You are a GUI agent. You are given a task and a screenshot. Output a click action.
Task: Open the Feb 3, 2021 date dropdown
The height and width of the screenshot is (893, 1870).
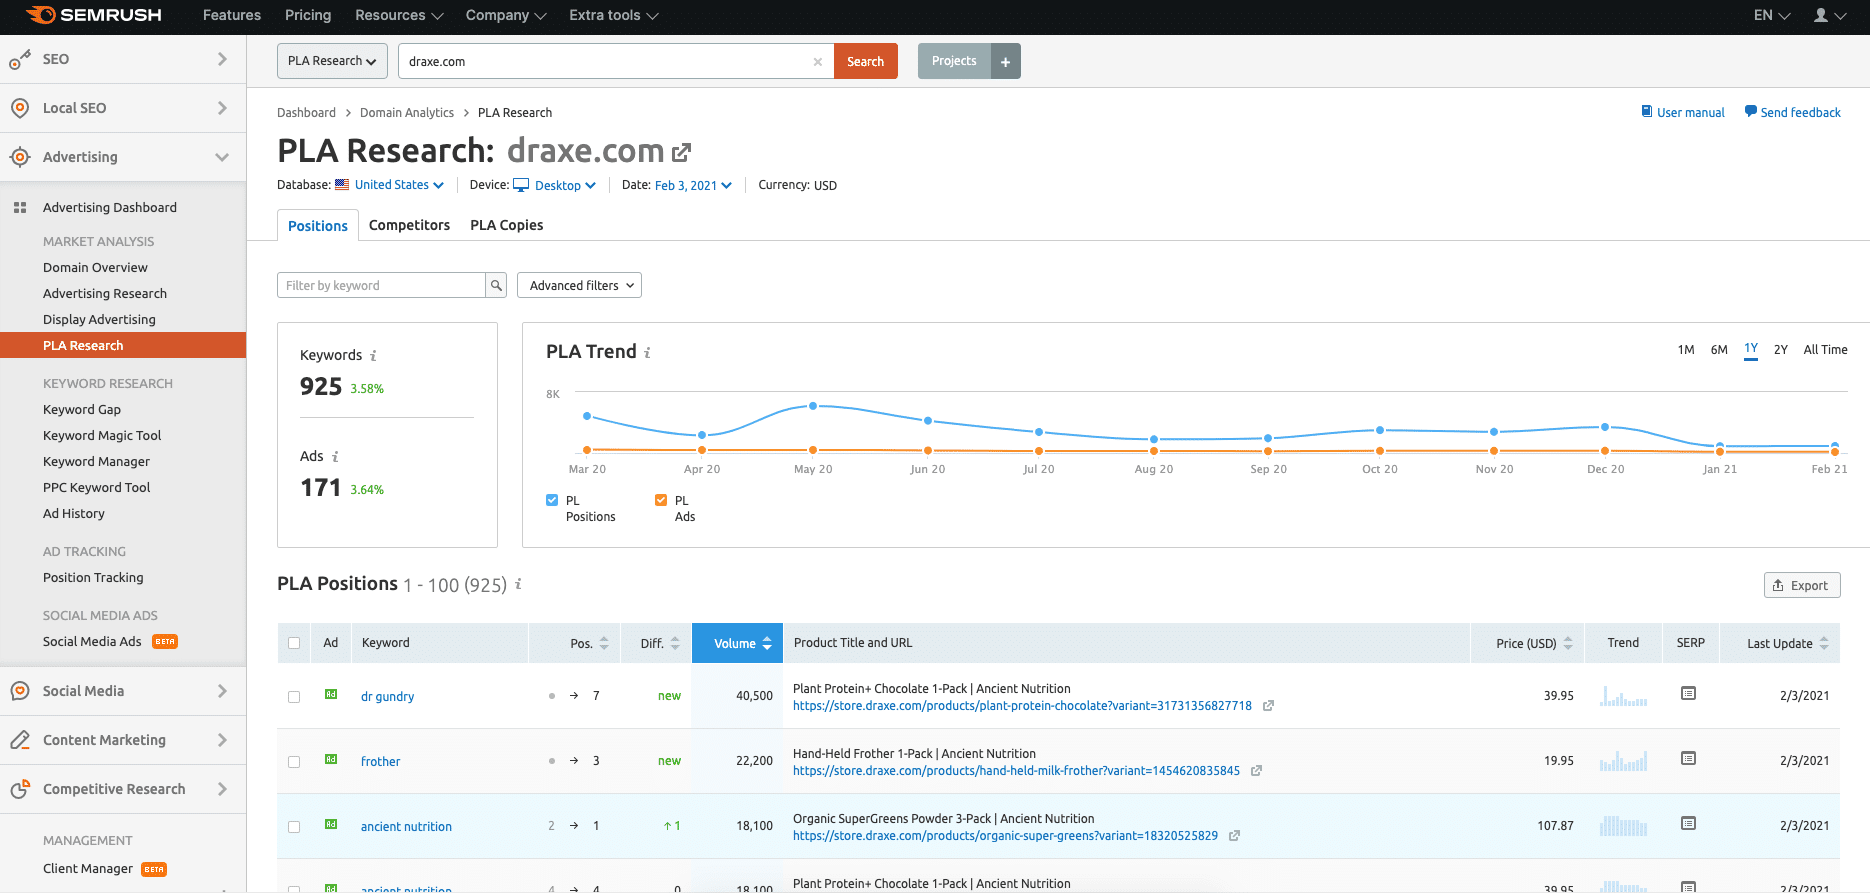click(693, 185)
